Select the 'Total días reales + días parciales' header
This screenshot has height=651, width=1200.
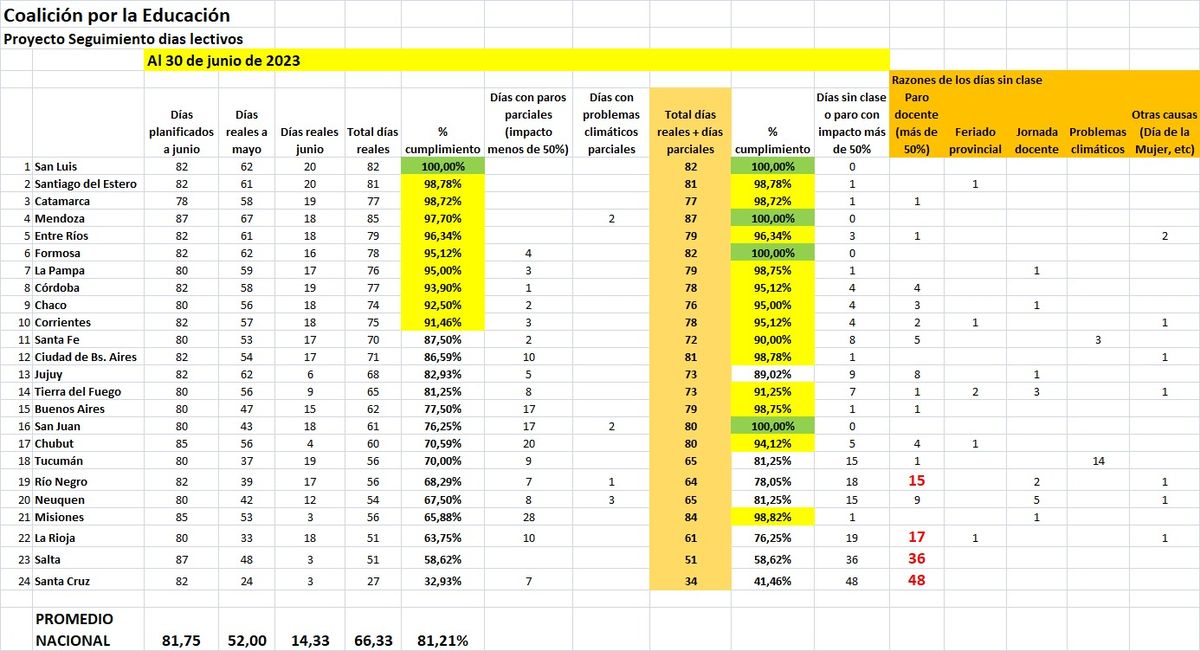(x=690, y=132)
